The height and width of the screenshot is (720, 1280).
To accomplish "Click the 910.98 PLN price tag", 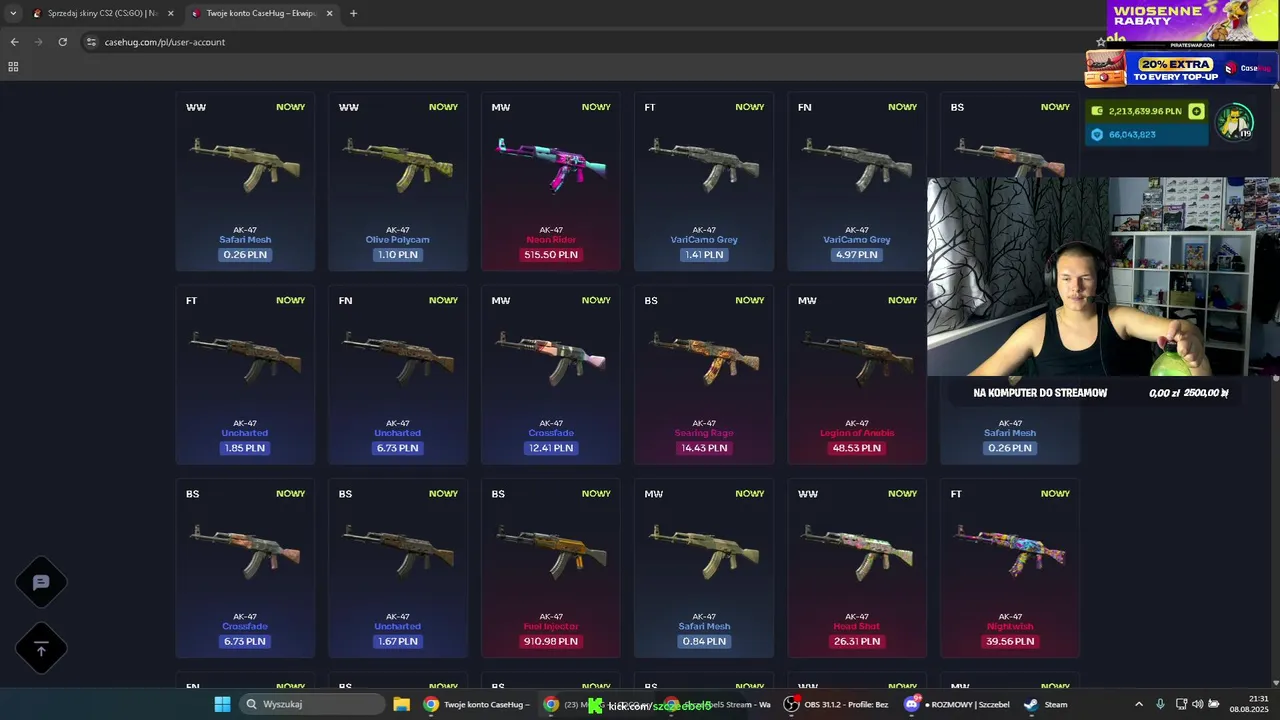I will click(551, 642).
